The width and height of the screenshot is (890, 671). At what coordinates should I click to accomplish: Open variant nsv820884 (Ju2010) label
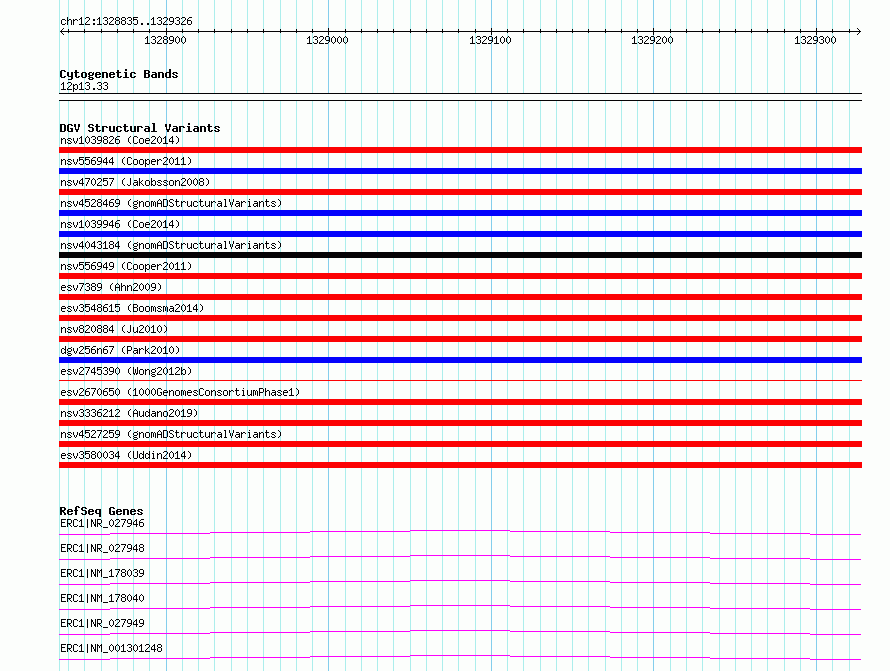114,329
